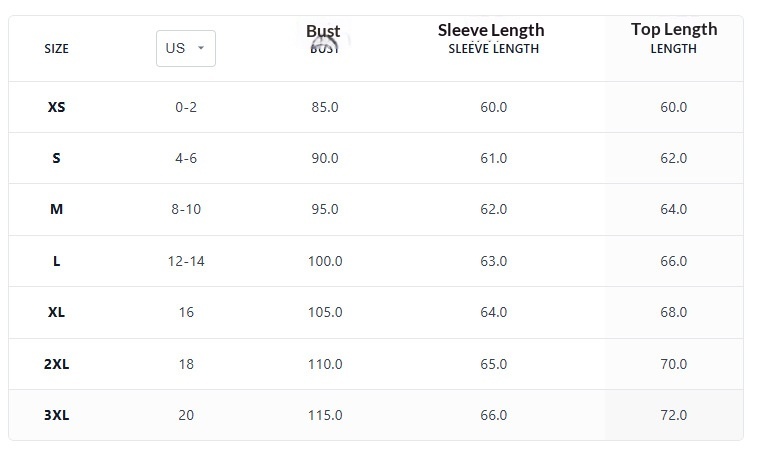The image size is (762, 454).
Task: Open the US size region dropdown
Action: (x=185, y=48)
